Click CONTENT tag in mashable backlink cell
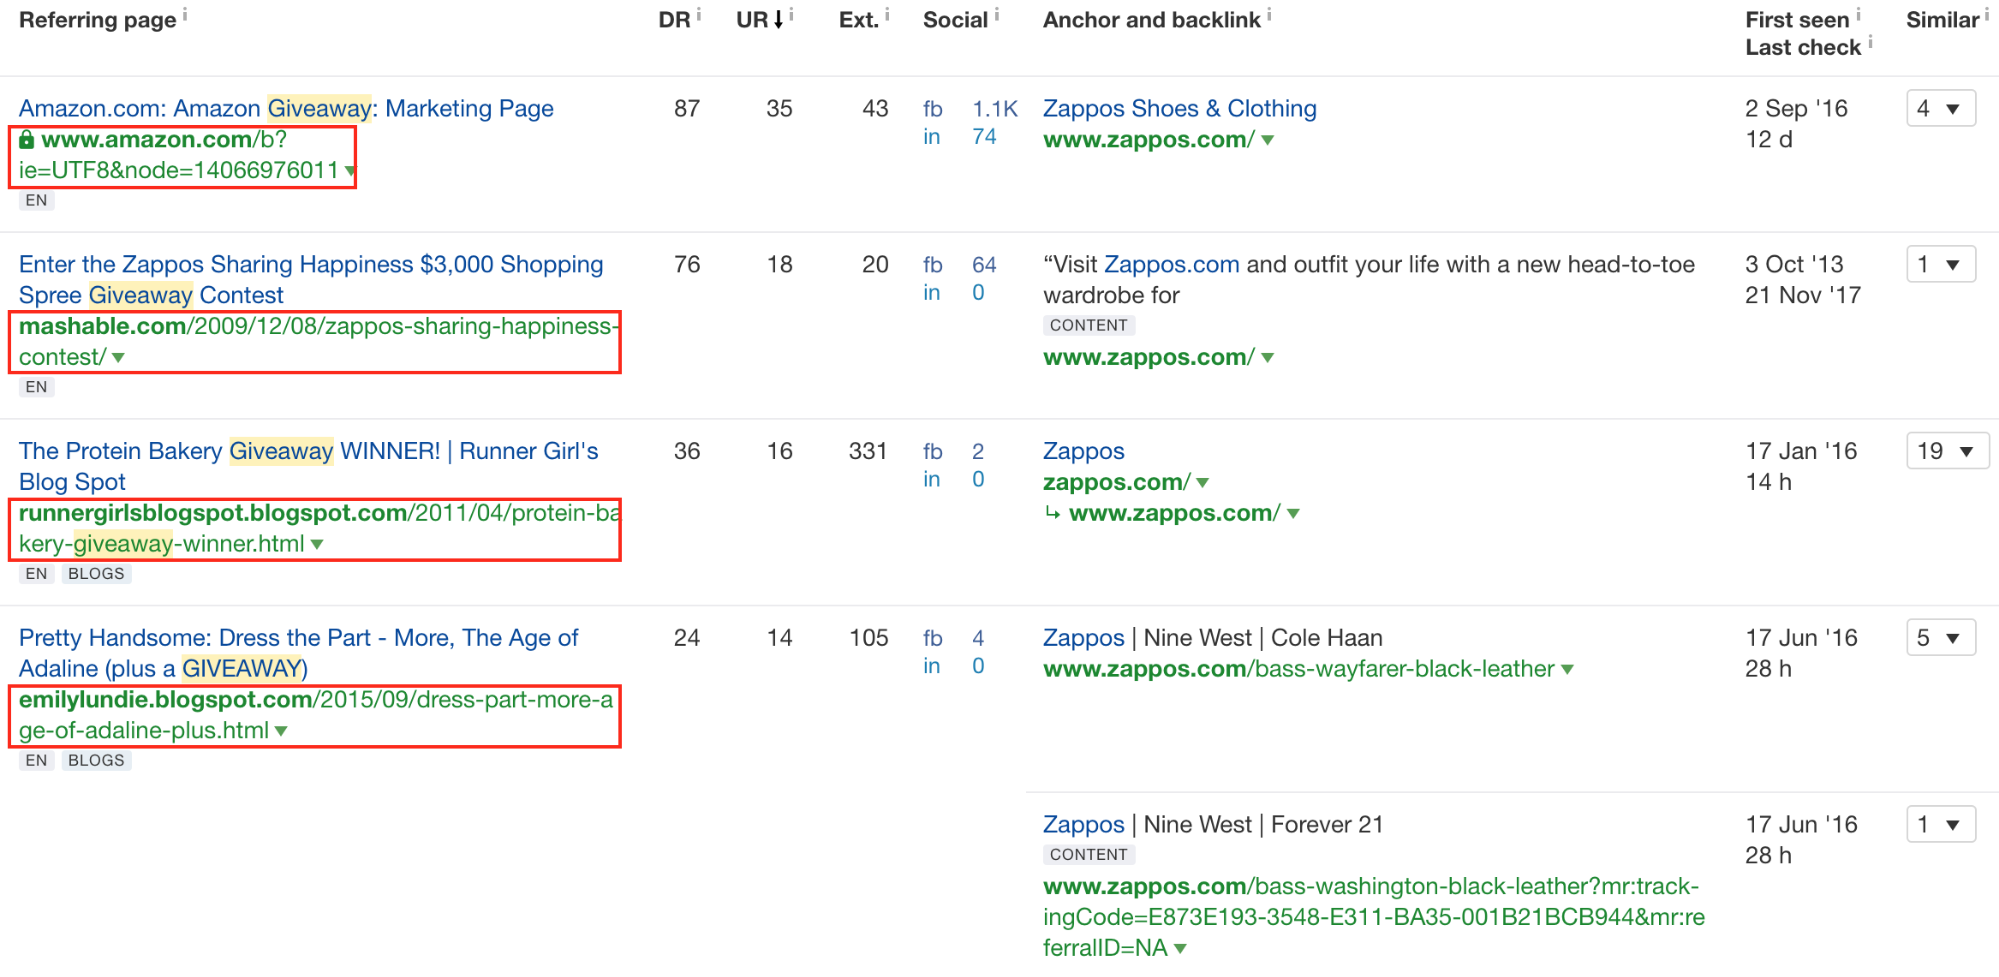The width and height of the screenshot is (1999, 977). coord(1088,325)
